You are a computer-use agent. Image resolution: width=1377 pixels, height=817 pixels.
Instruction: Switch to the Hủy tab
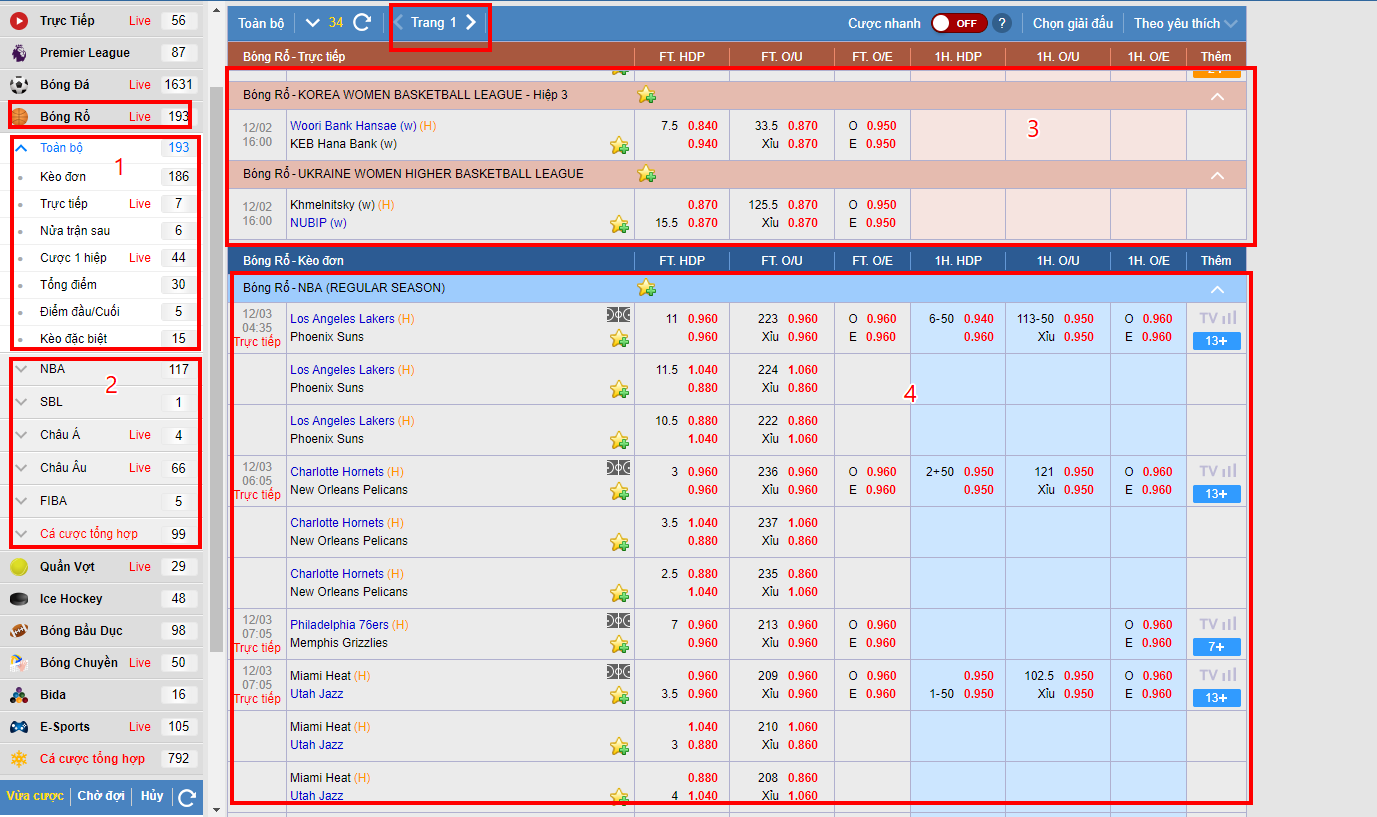point(151,796)
